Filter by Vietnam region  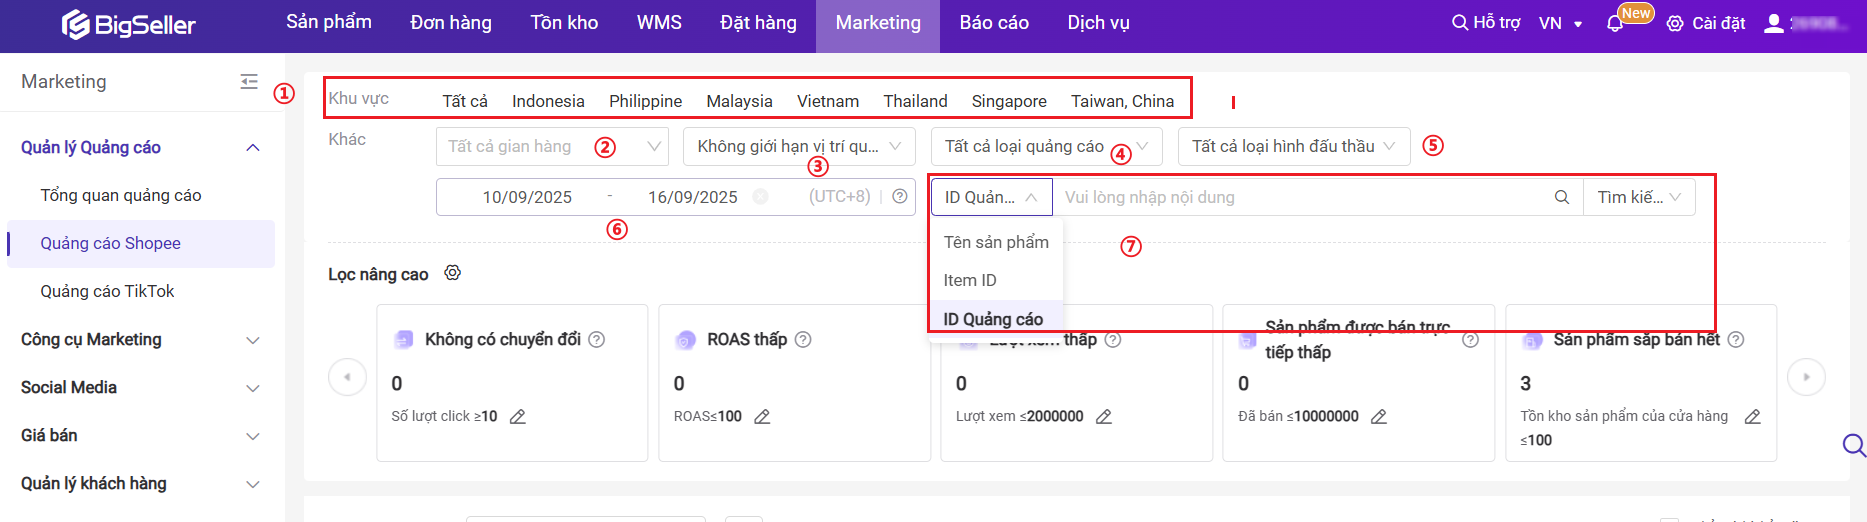tap(827, 101)
